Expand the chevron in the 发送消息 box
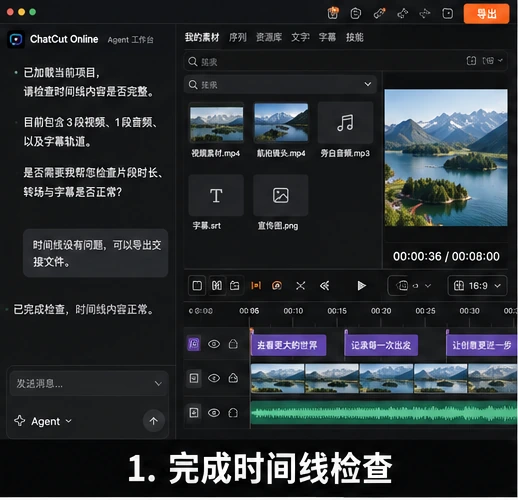This screenshot has width=518, height=500. coord(158,384)
